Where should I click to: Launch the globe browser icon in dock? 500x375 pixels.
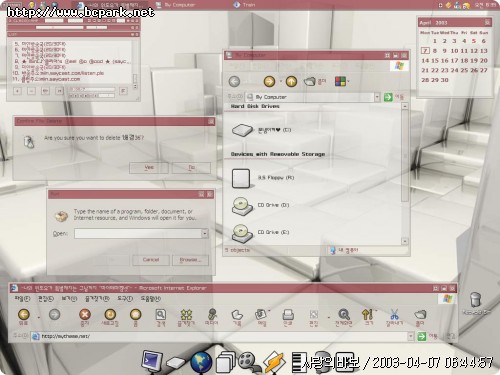point(201,362)
